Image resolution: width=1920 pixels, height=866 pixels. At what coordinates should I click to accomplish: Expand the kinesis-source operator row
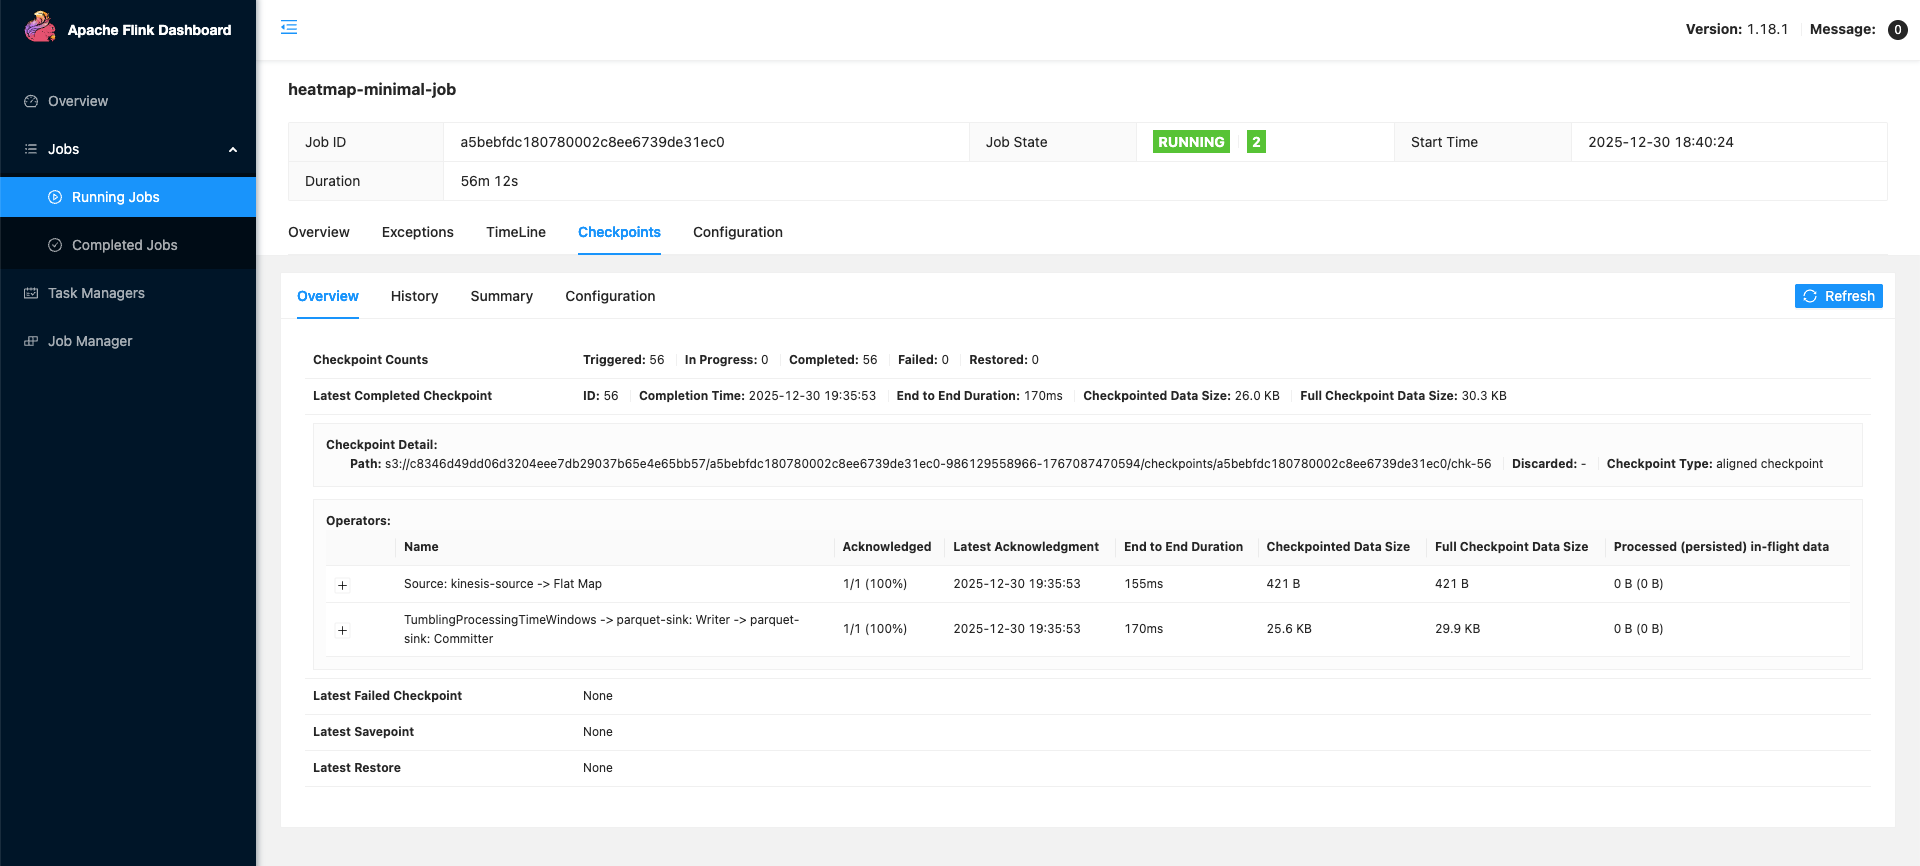(342, 585)
